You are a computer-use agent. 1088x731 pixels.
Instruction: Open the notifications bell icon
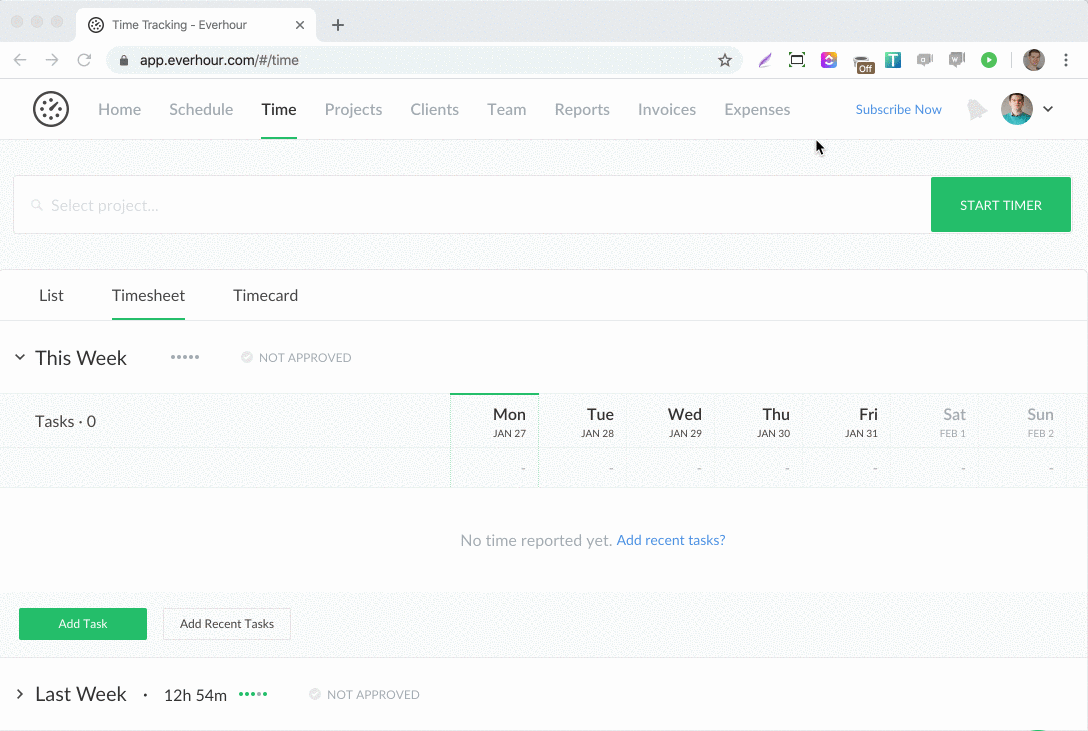click(x=976, y=109)
